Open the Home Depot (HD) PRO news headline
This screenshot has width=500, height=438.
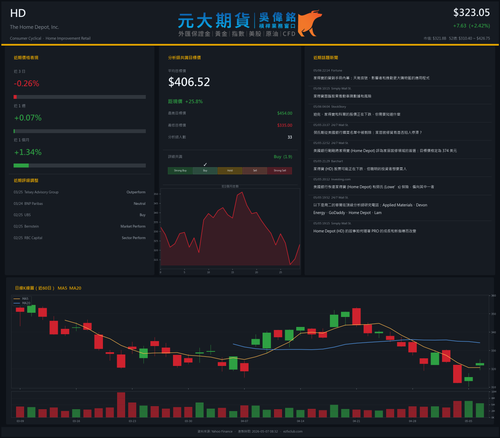[x=364, y=231]
